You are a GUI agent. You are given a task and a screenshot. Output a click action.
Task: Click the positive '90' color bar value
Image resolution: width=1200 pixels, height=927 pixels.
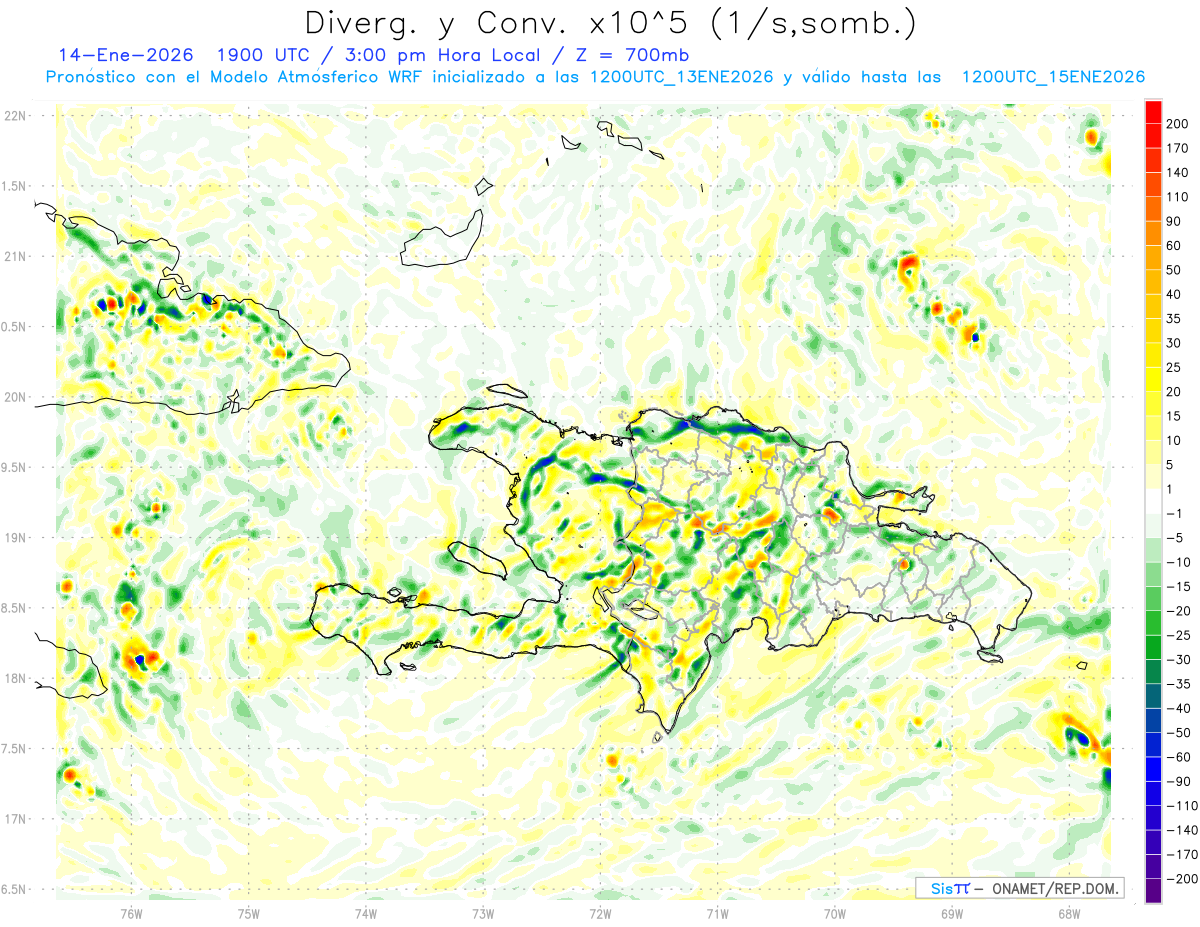(1173, 221)
